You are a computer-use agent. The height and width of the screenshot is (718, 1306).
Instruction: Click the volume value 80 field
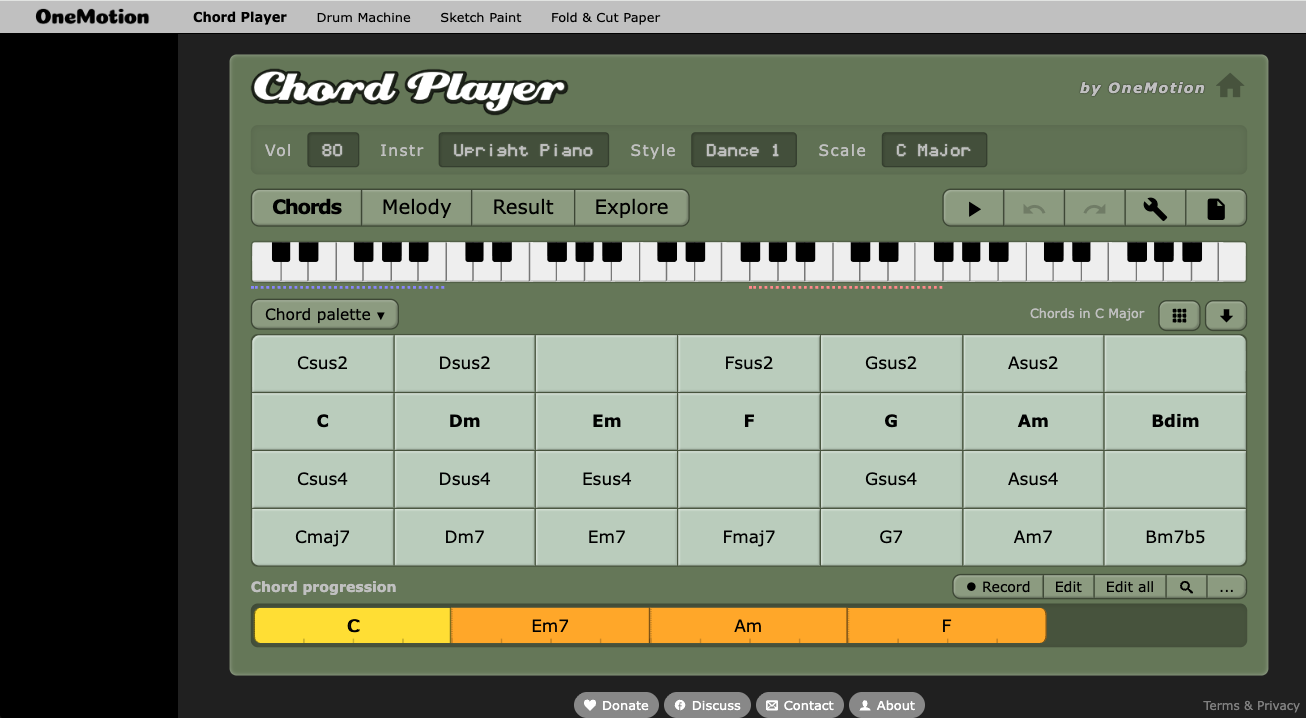pyautogui.click(x=332, y=150)
